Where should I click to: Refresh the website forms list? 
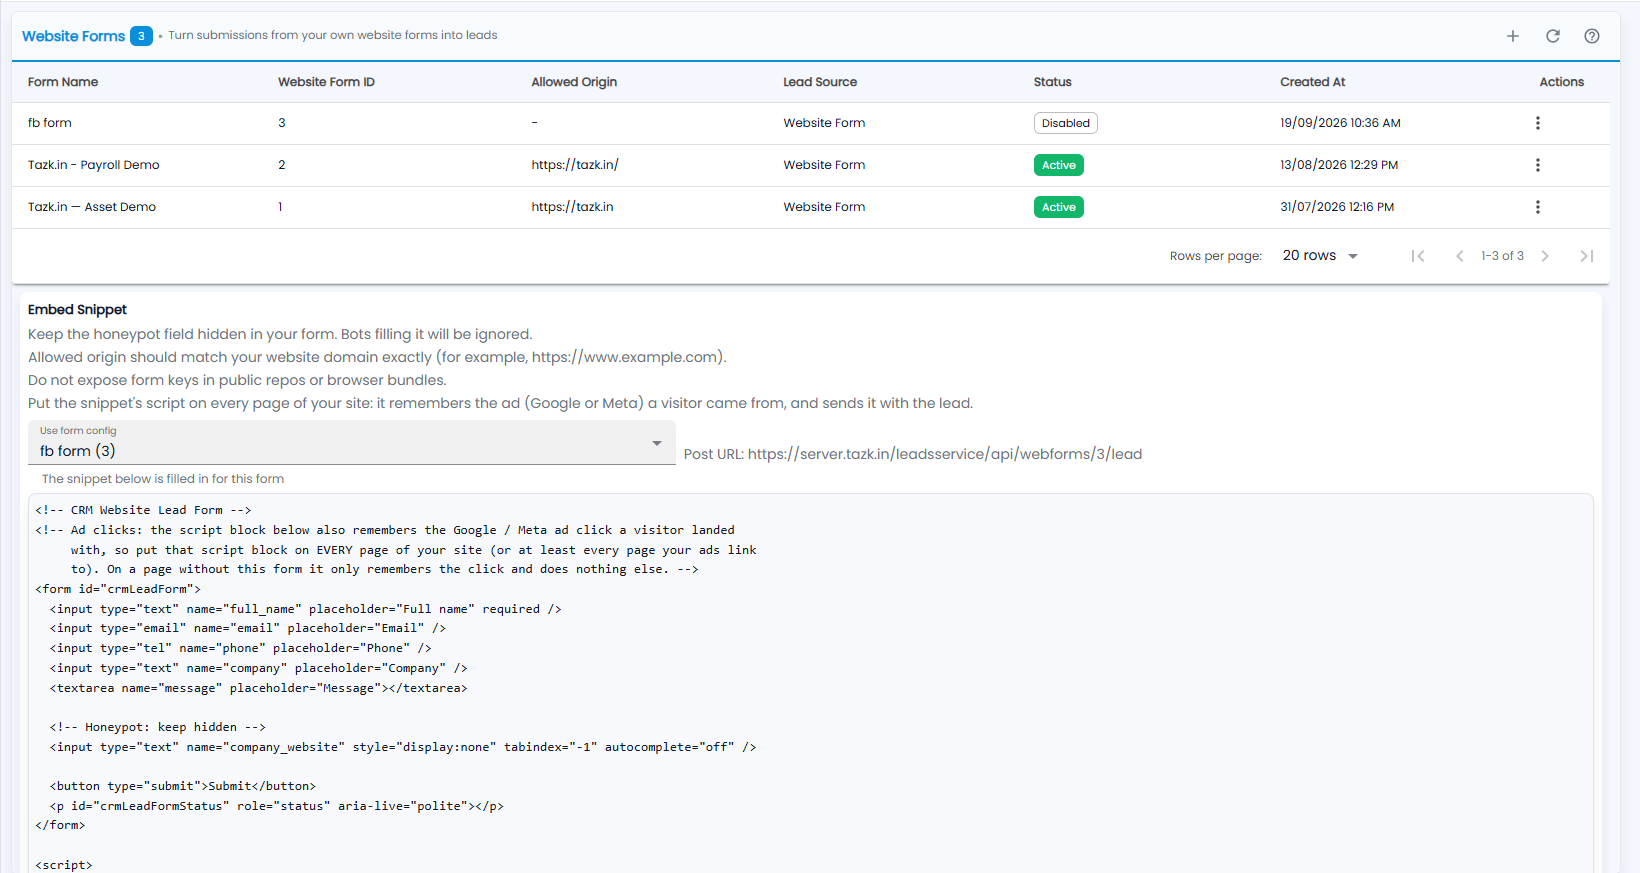pos(1553,36)
